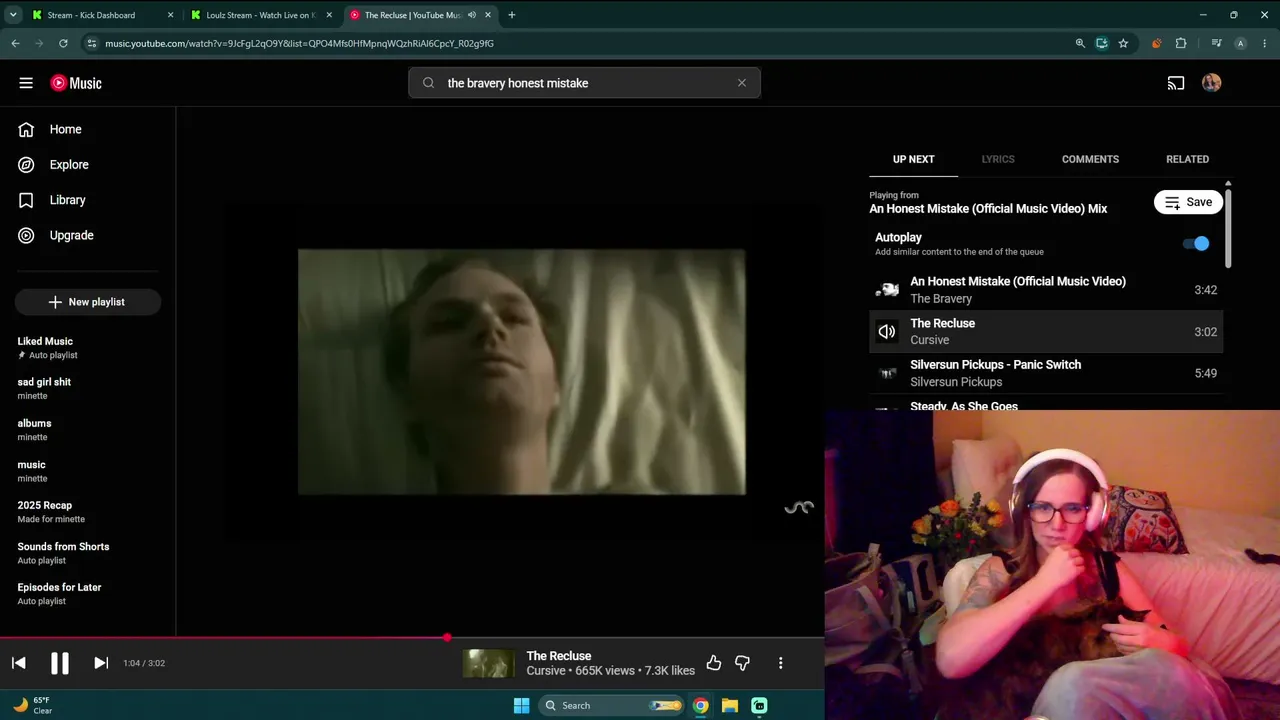Open a new browser tab
The image size is (1280, 720).
point(512,15)
